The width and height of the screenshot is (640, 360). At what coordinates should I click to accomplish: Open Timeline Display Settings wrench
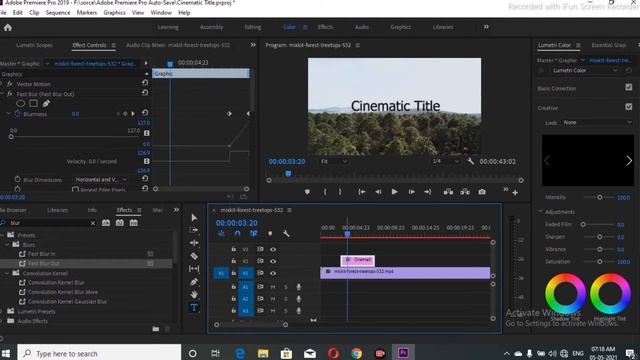(x=286, y=233)
